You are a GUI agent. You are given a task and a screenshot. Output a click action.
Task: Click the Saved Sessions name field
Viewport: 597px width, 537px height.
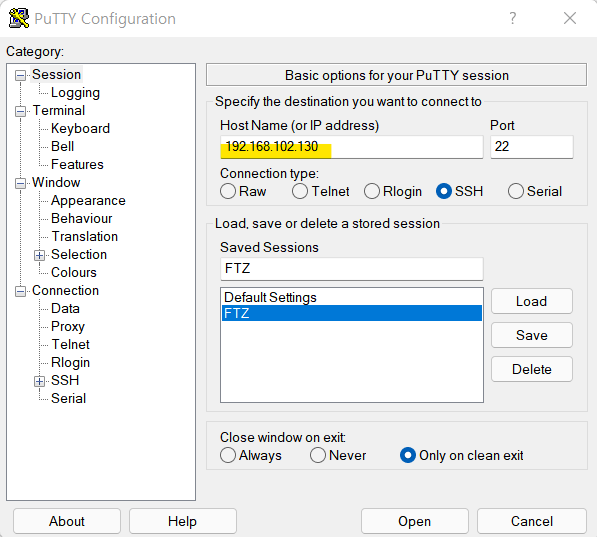351,269
